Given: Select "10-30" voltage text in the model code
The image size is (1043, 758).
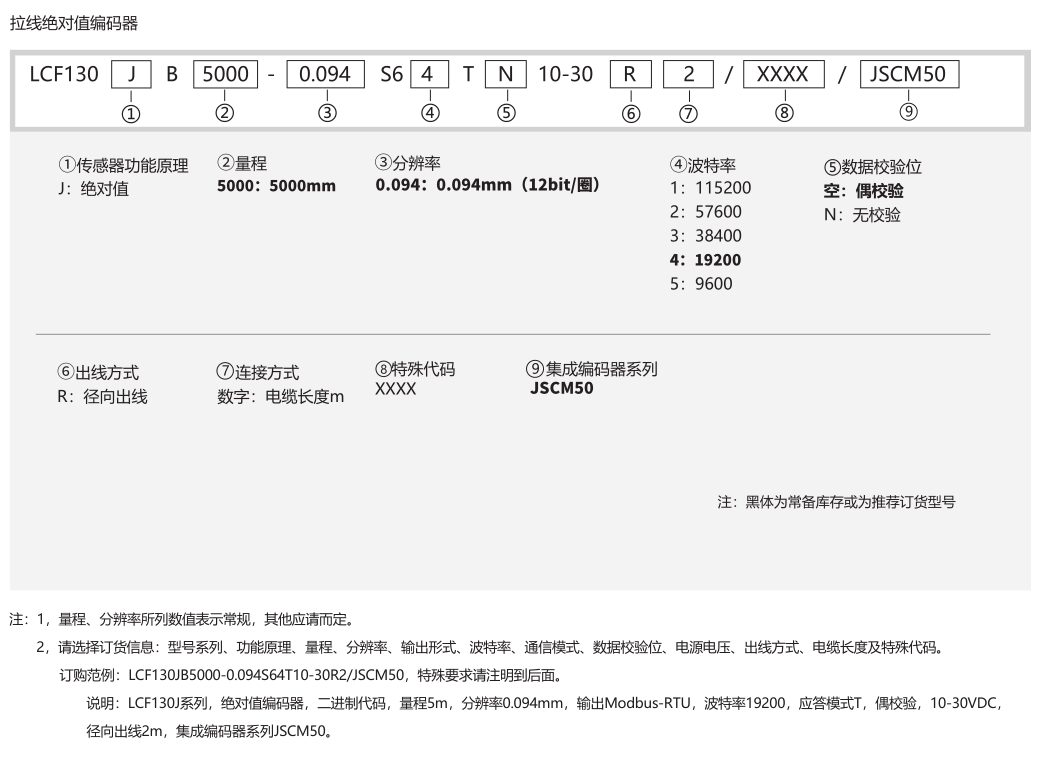Looking at the screenshot, I should [565, 74].
